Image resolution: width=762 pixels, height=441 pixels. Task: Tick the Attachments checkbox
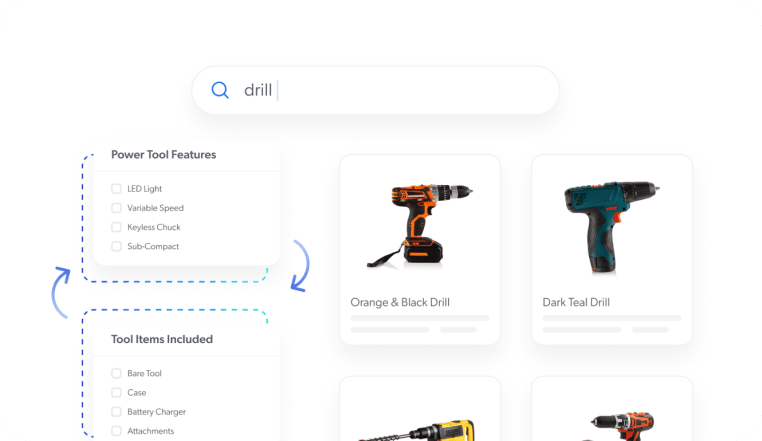(x=116, y=431)
